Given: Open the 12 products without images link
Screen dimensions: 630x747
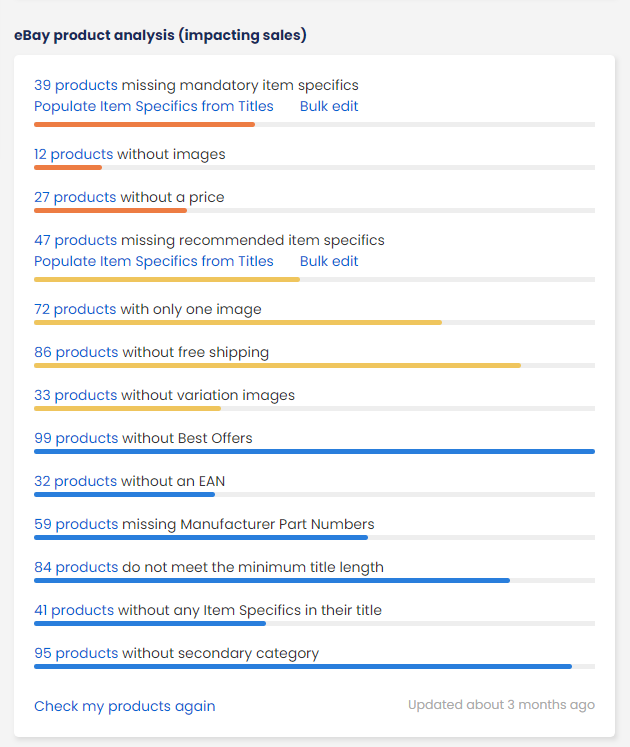Looking at the screenshot, I should (x=73, y=154).
